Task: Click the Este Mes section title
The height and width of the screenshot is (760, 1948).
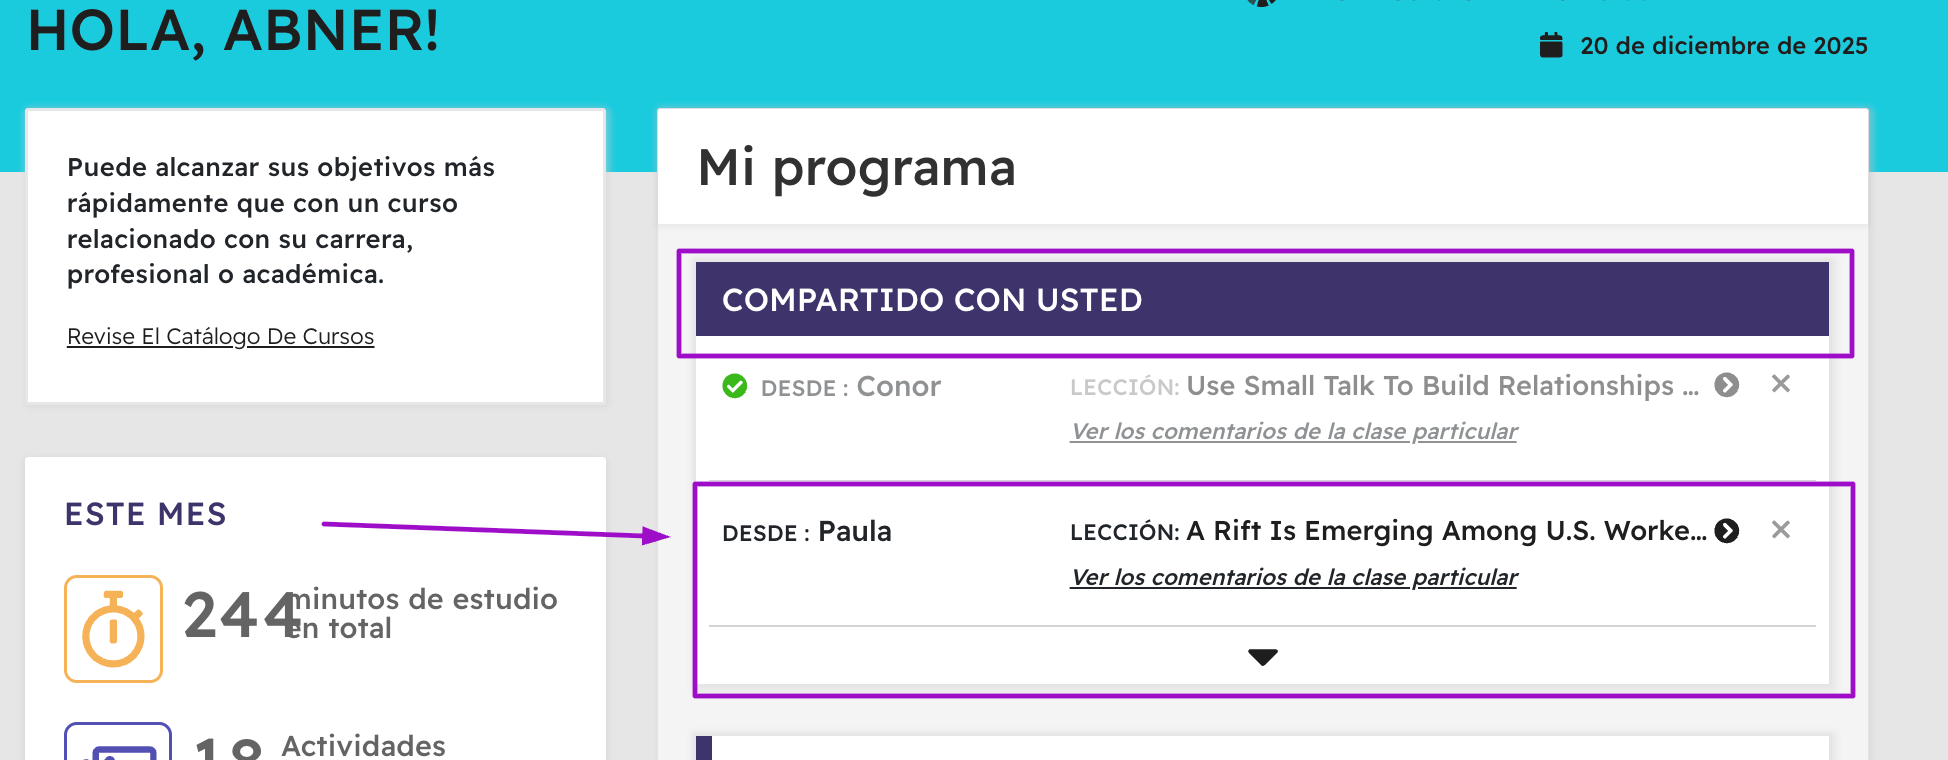Action: click(x=146, y=514)
